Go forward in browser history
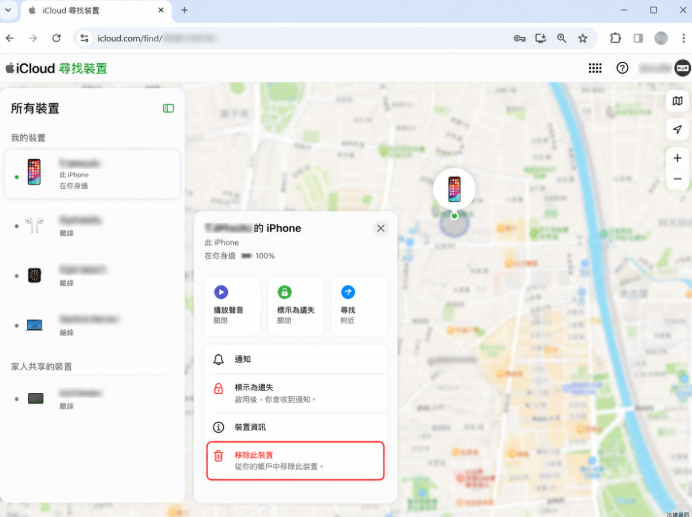Viewport: 692px width, 517px height. pos(33,38)
